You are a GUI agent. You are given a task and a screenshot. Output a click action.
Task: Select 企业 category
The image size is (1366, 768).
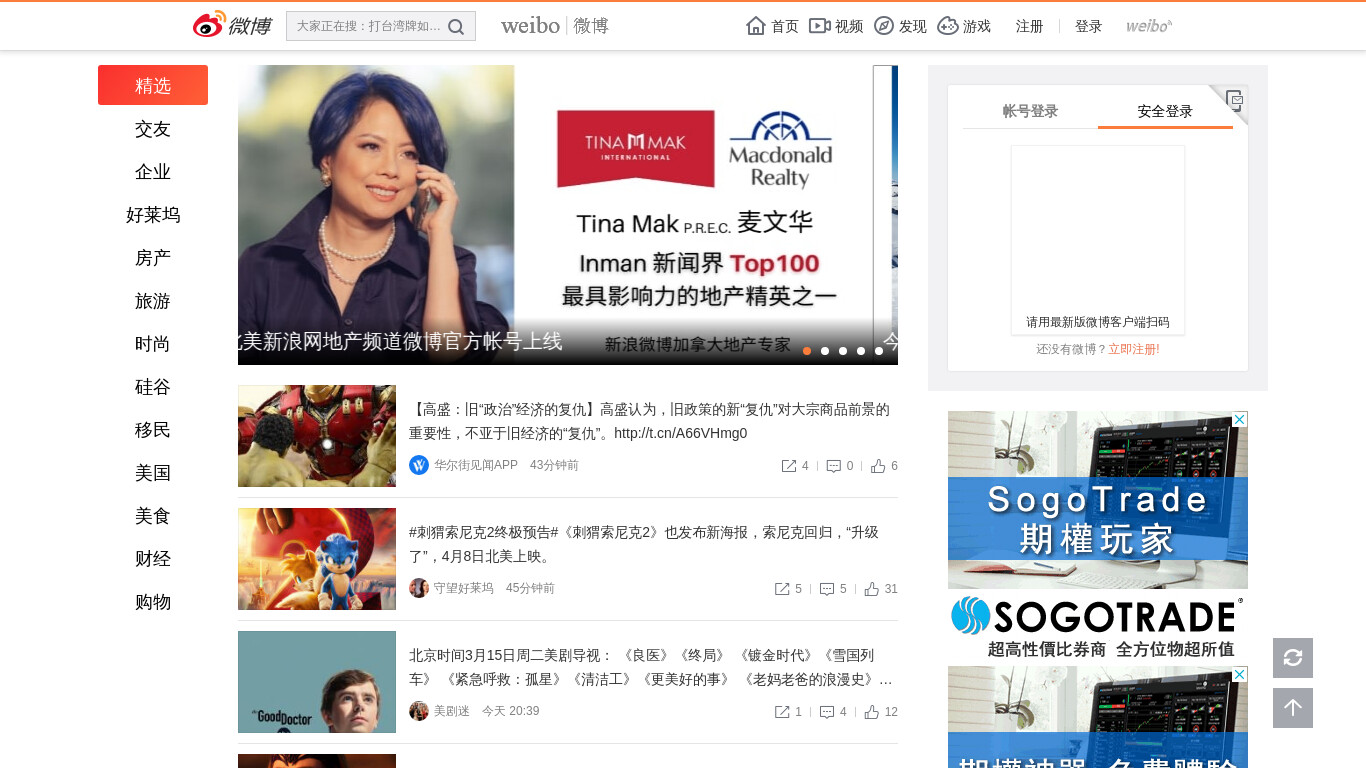coord(153,172)
